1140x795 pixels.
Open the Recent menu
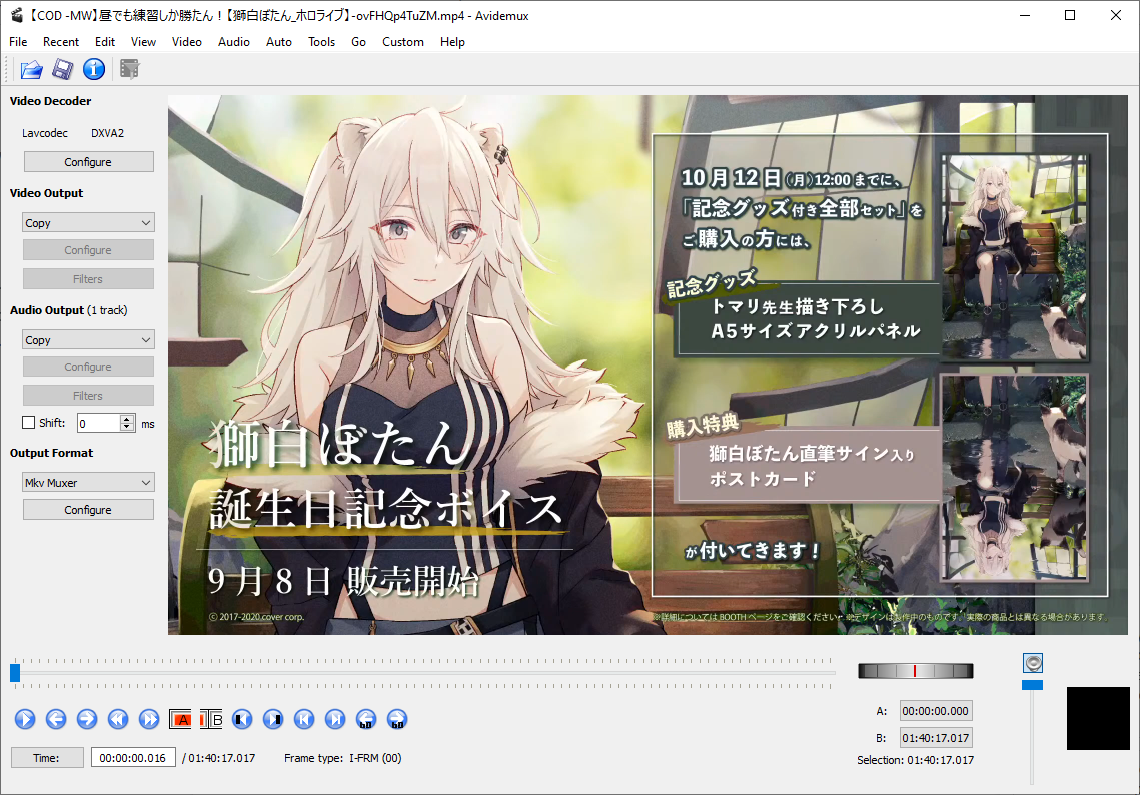[61, 41]
